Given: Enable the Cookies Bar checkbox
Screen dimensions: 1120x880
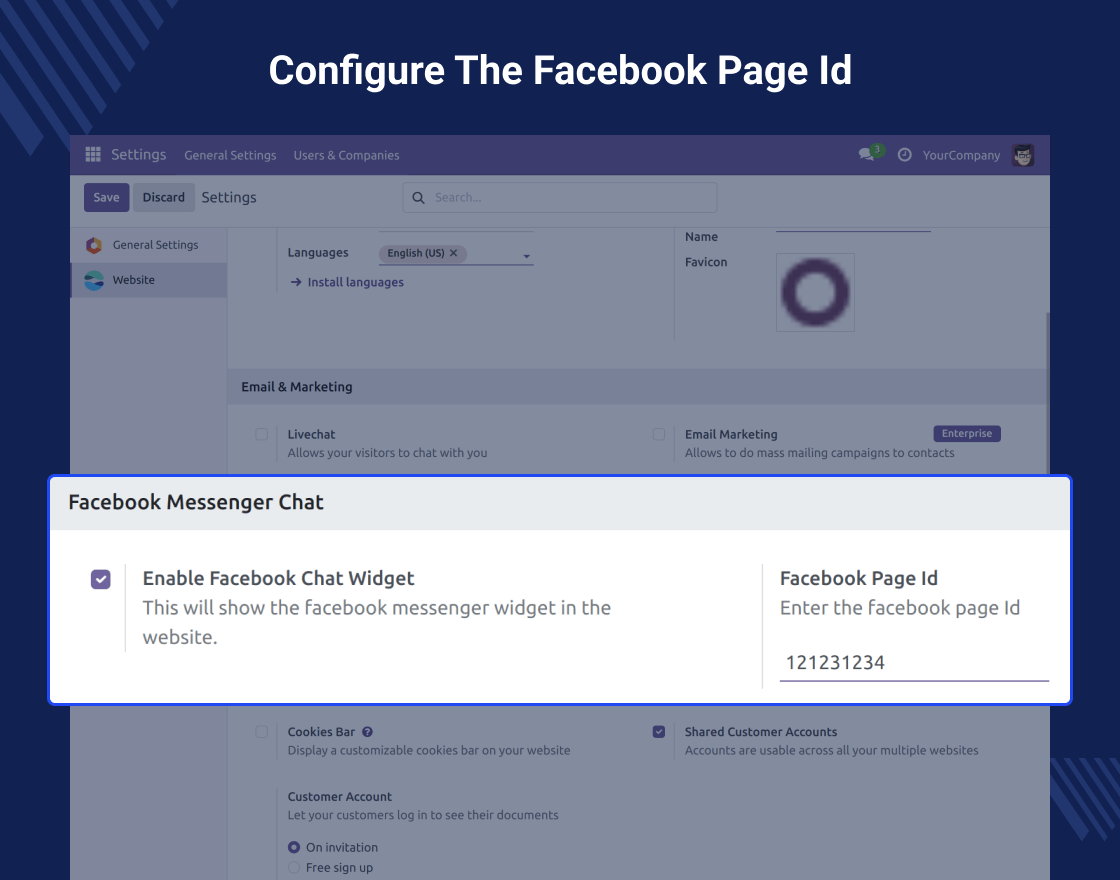Looking at the screenshot, I should 261,732.
